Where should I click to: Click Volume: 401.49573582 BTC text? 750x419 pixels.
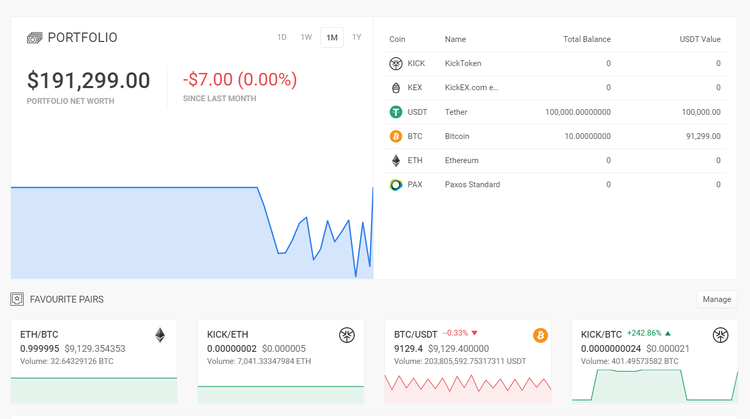(629, 361)
